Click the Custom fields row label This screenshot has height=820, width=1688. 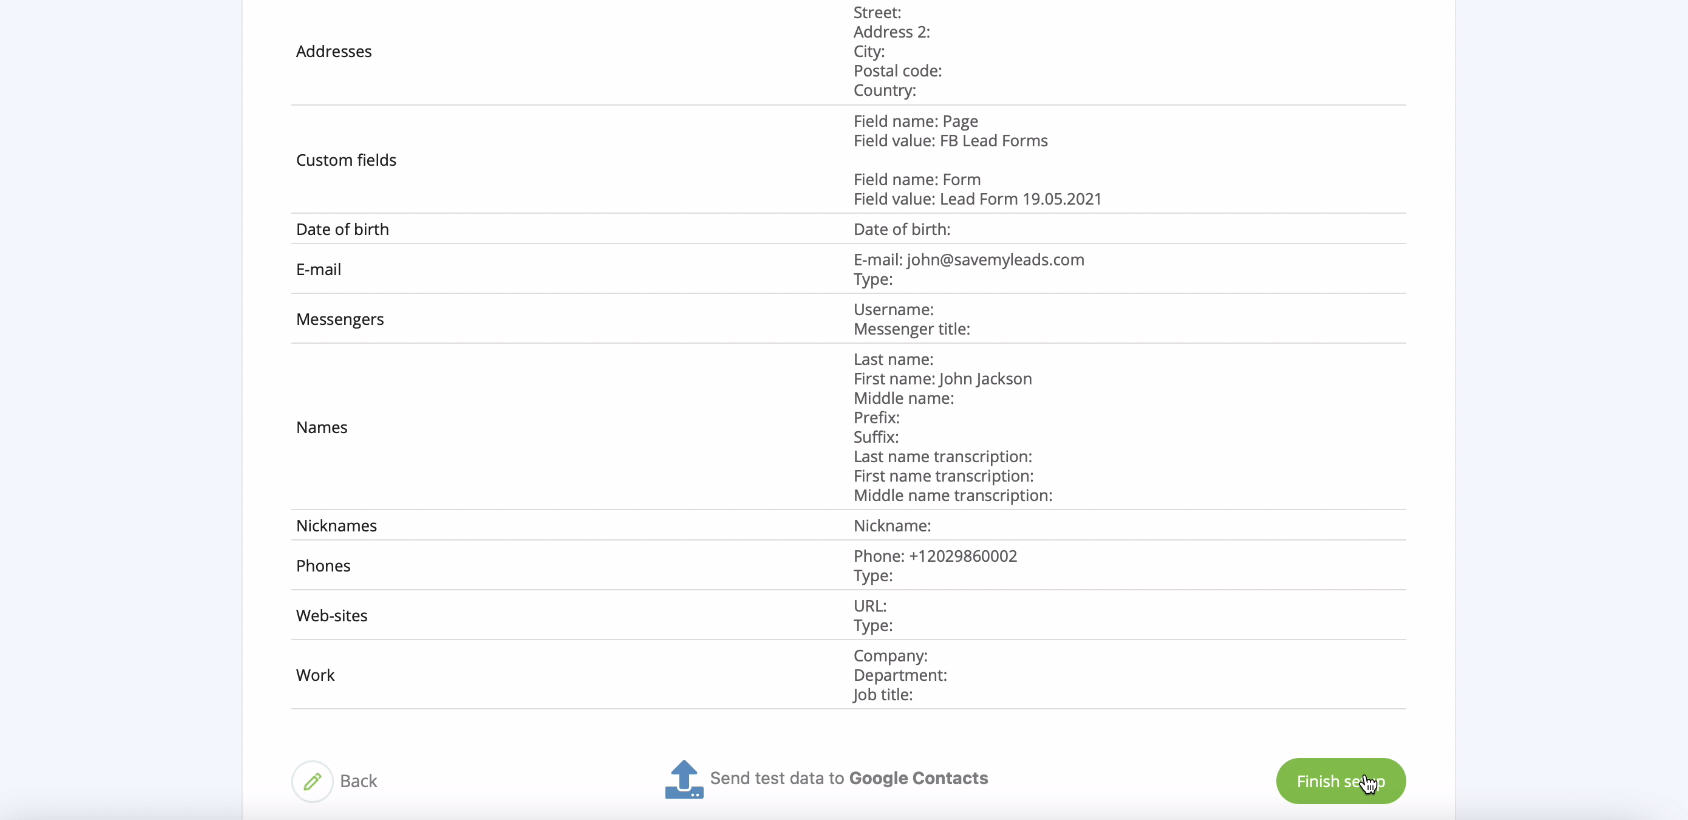point(346,160)
